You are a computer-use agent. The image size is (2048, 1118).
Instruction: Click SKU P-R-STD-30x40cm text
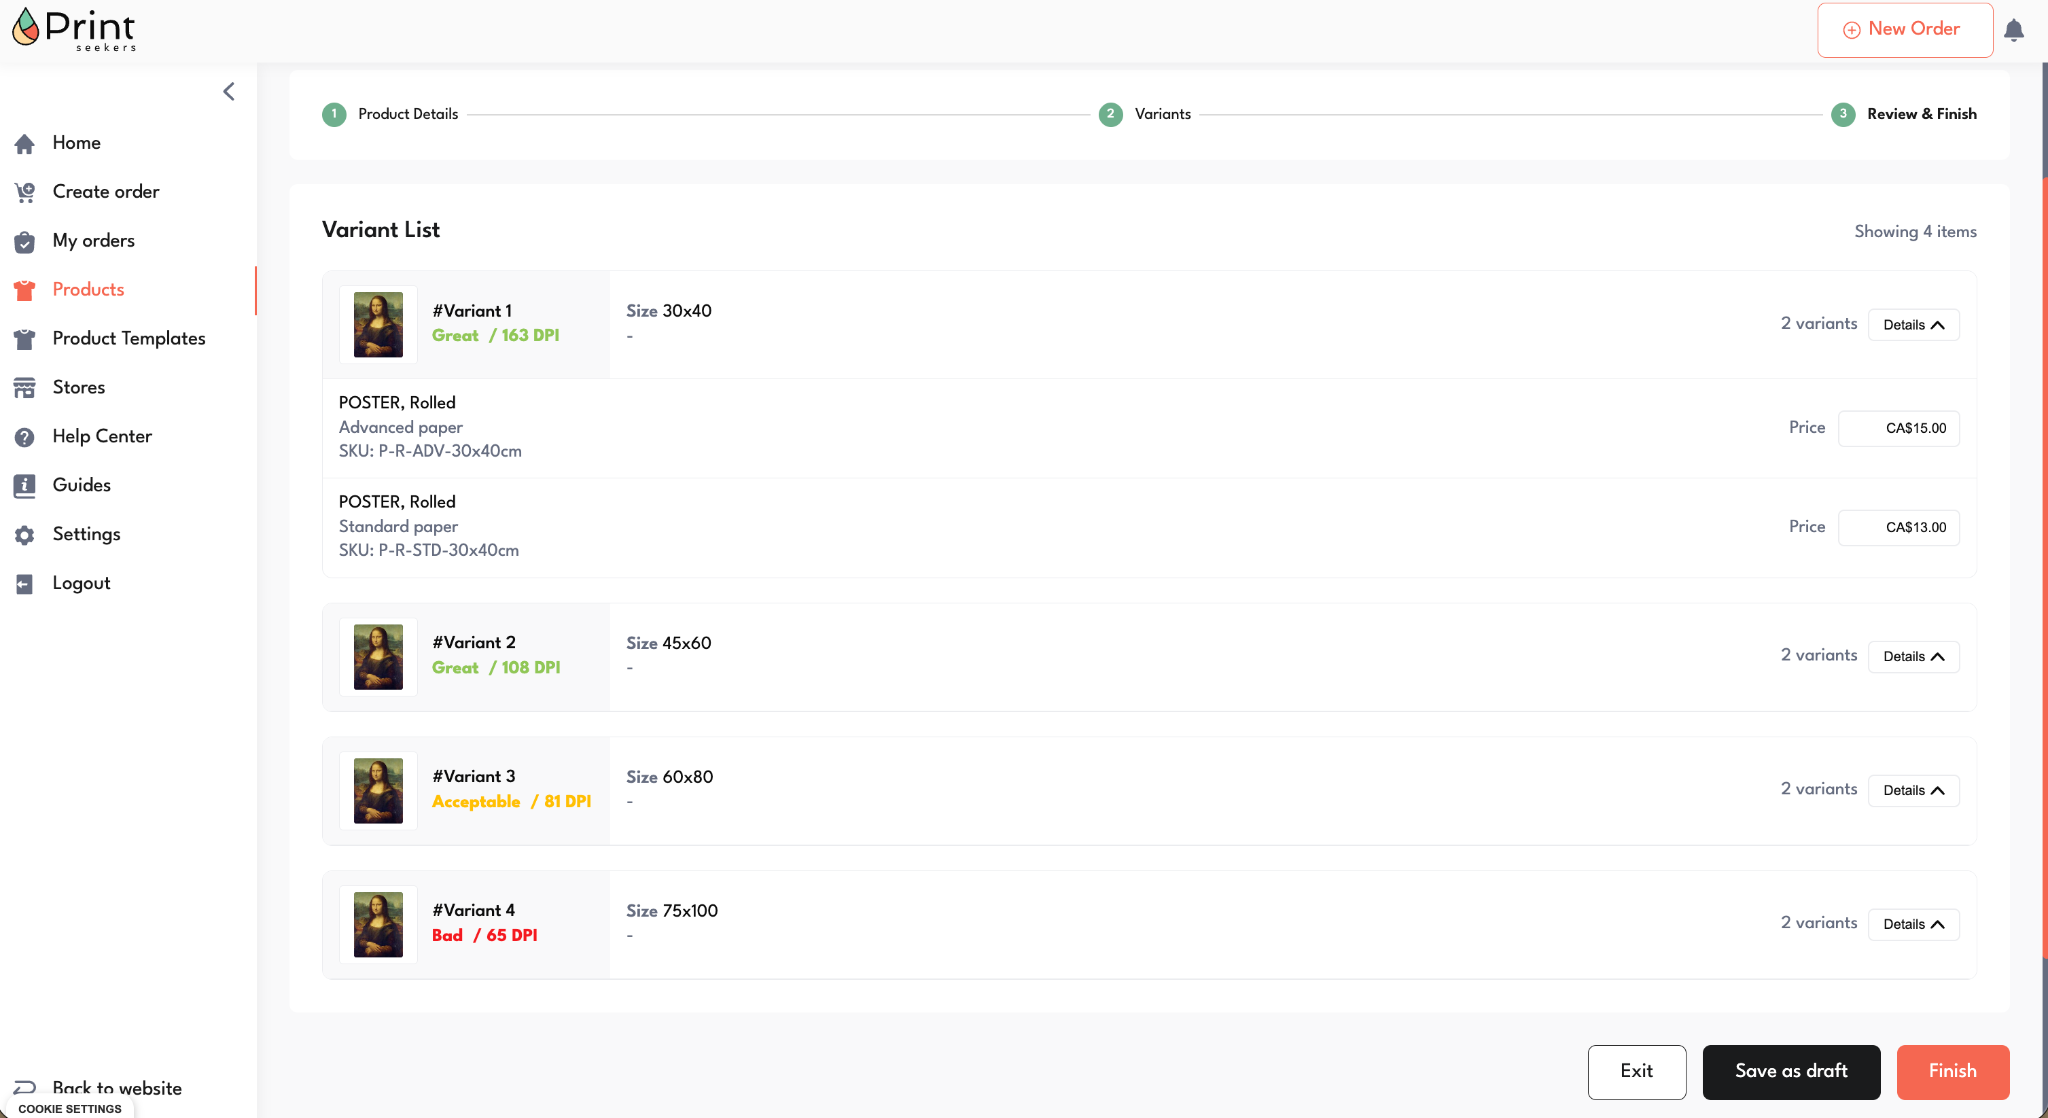[x=429, y=550]
